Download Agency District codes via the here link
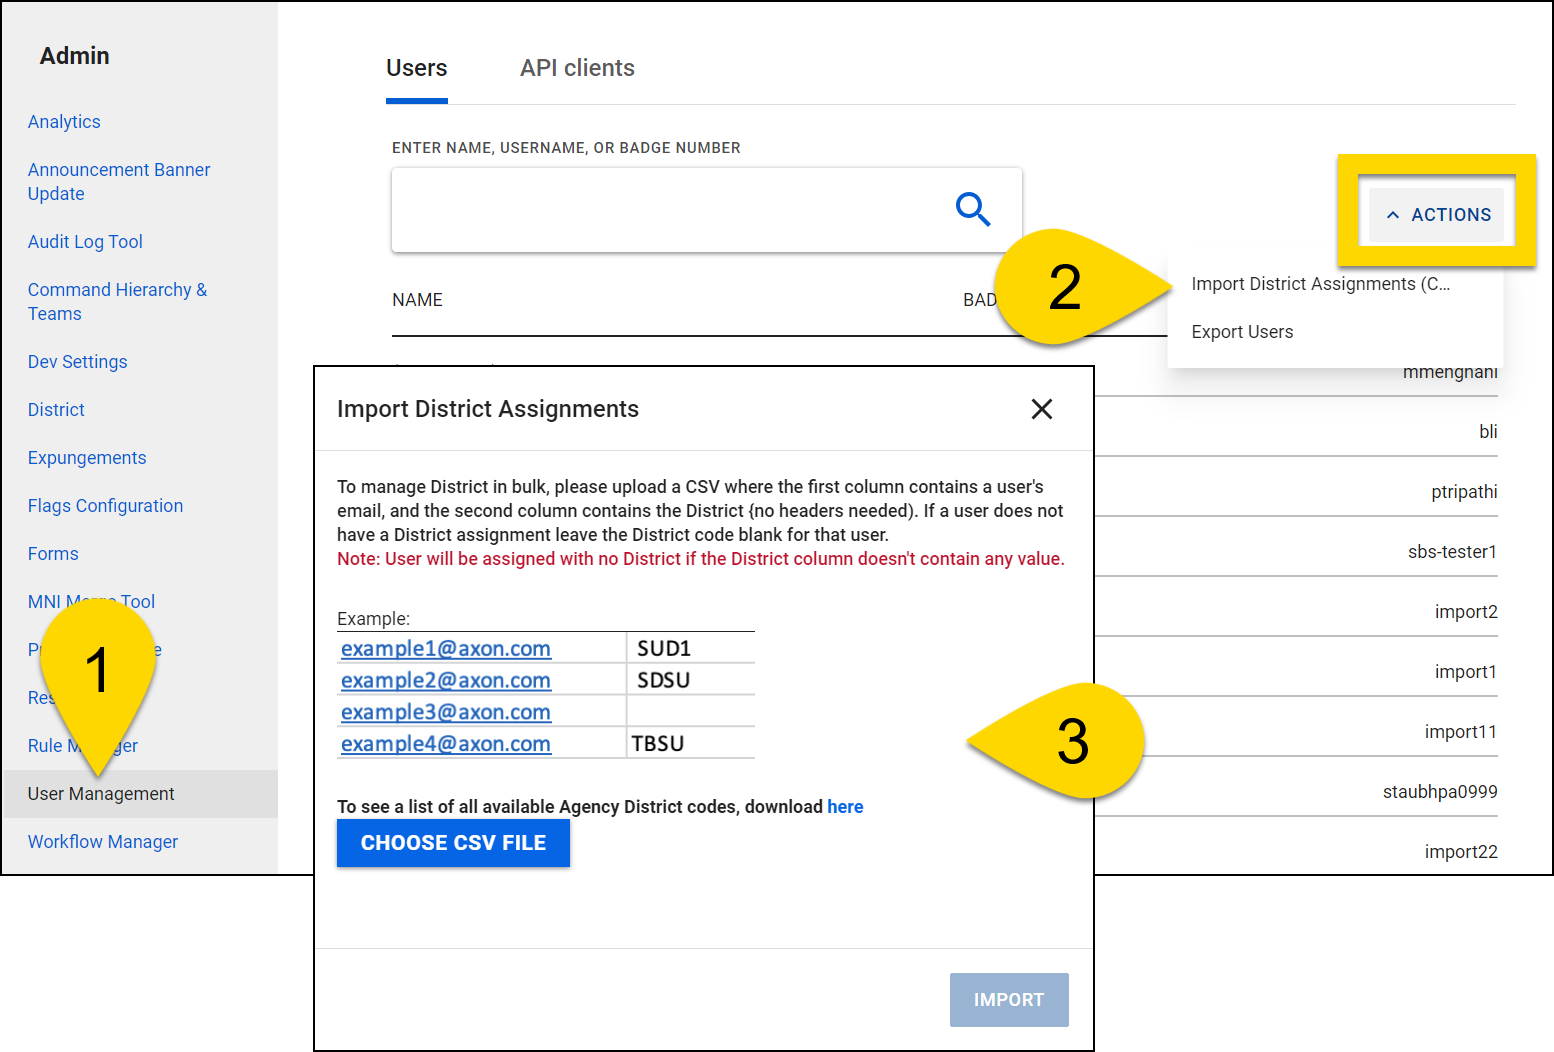 coord(845,806)
